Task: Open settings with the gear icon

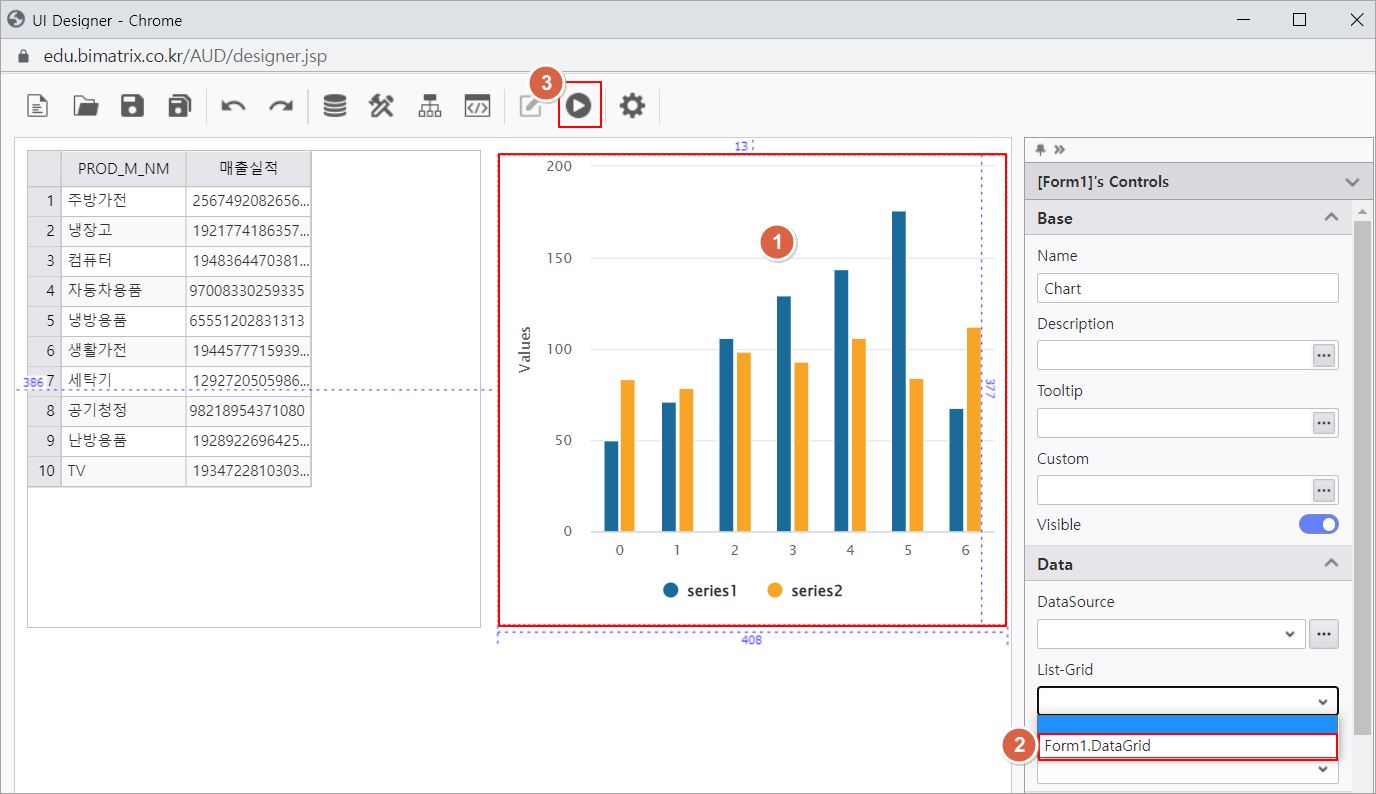Action: pos(632,106)
